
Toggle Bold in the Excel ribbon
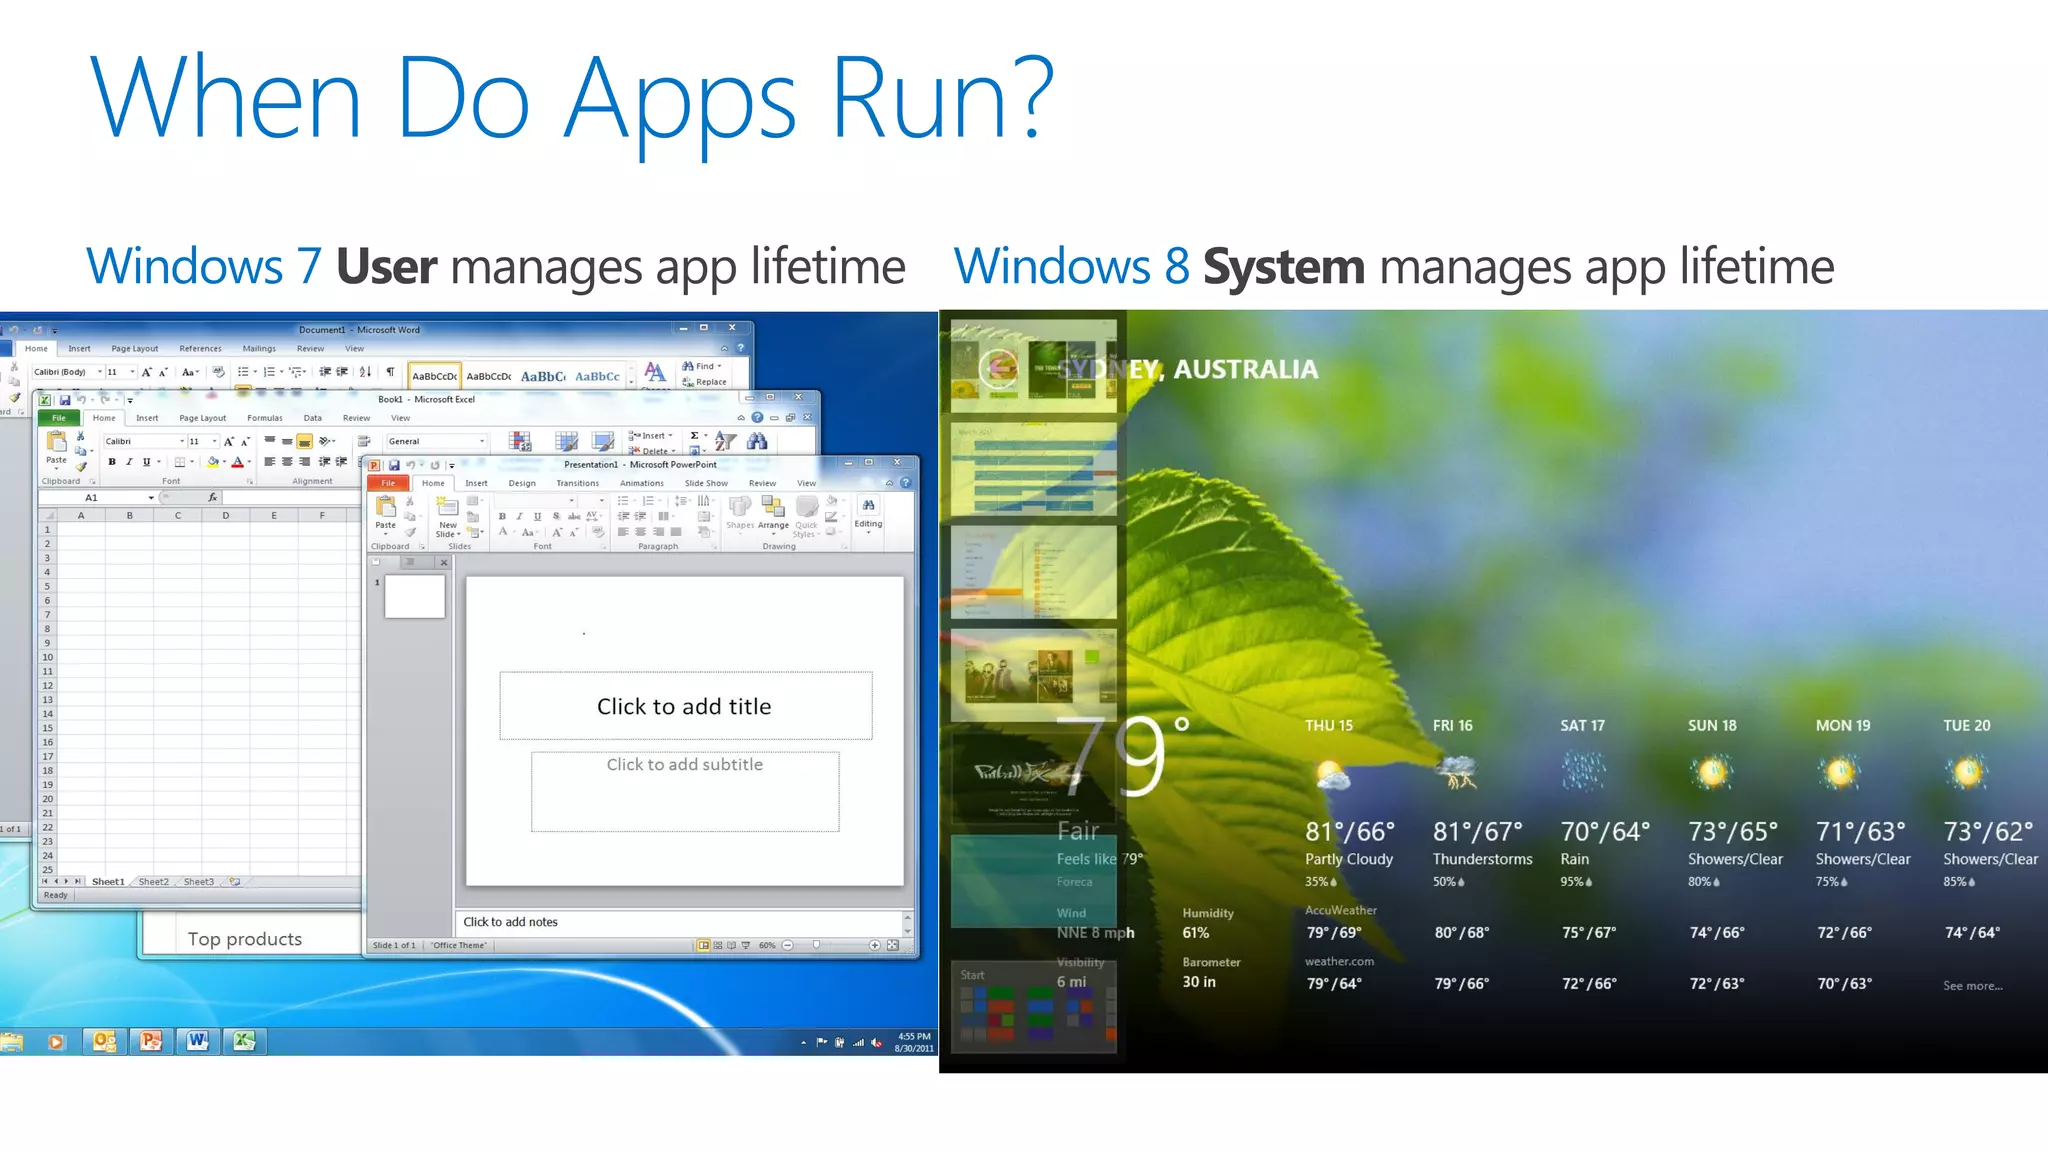[112, 462]
